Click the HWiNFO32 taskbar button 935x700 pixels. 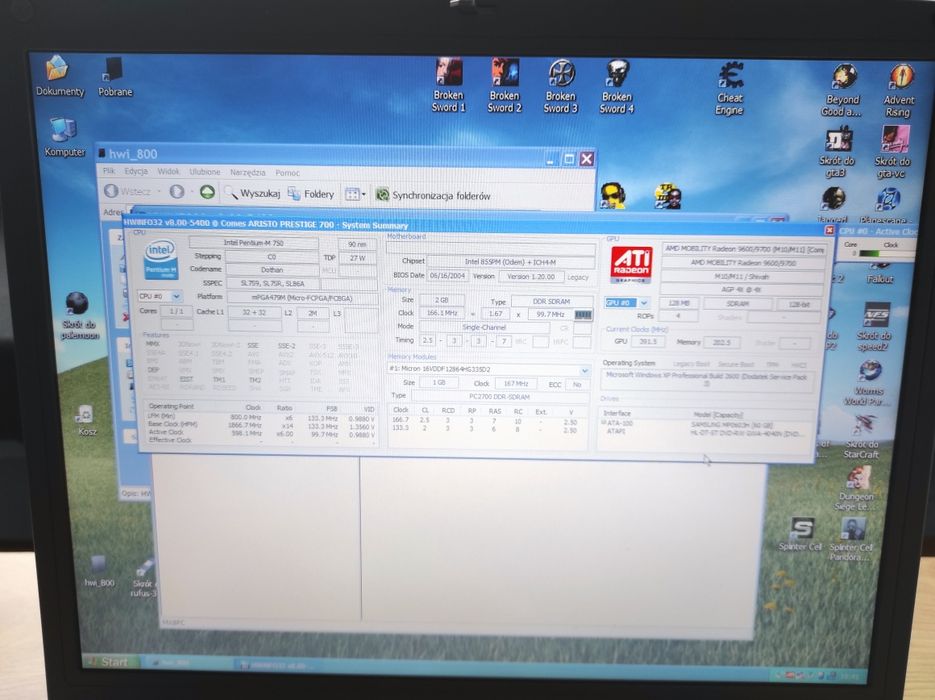click(278, 665)
